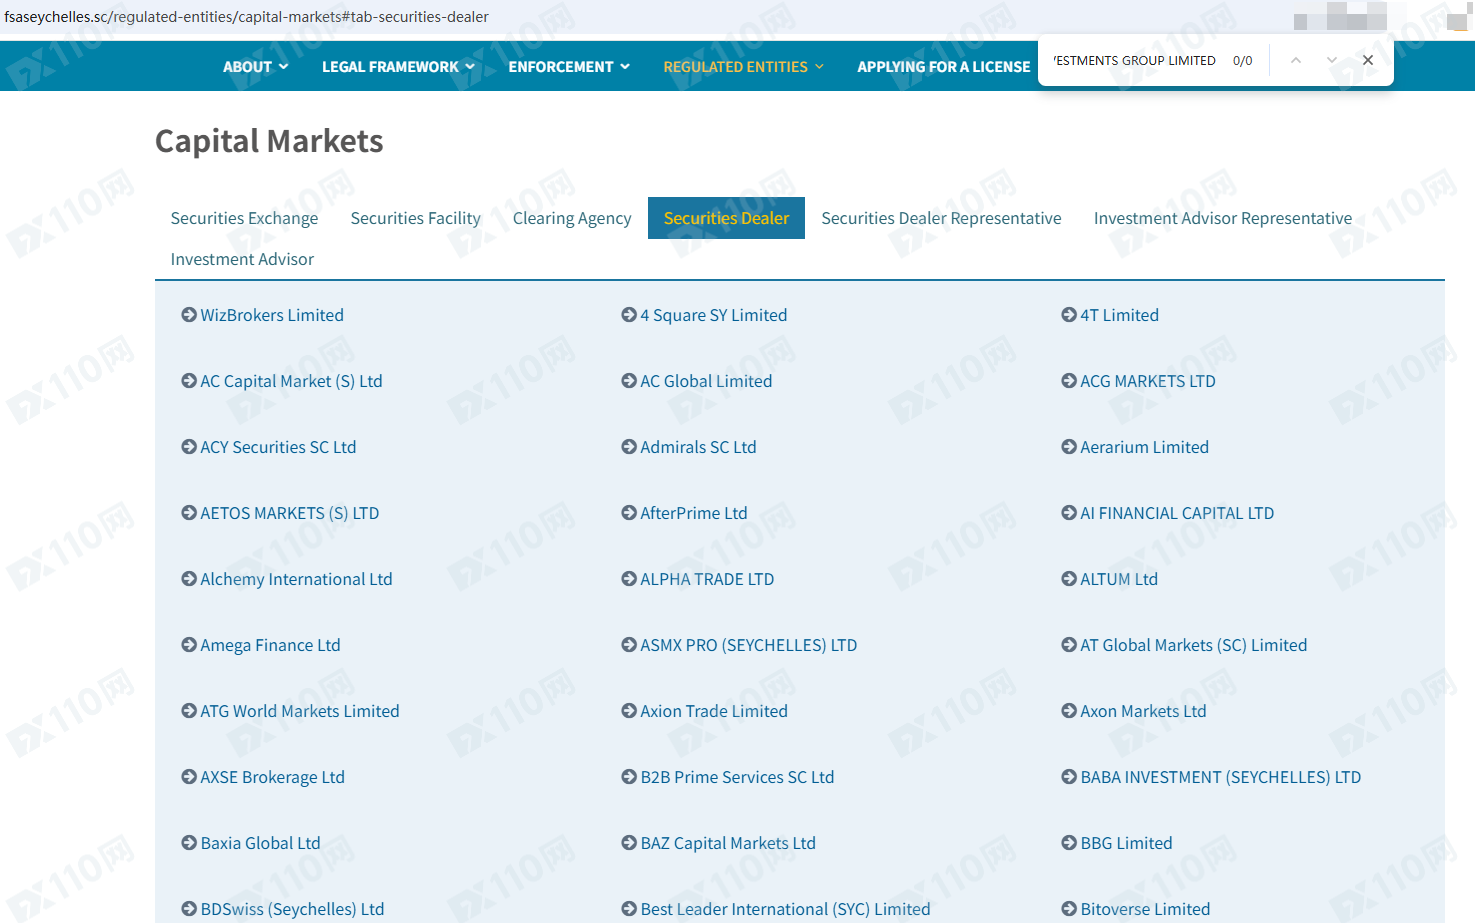Screen dimensions: 1475x923
Task: Open the Clearing Agency tab
Action: 572,218
